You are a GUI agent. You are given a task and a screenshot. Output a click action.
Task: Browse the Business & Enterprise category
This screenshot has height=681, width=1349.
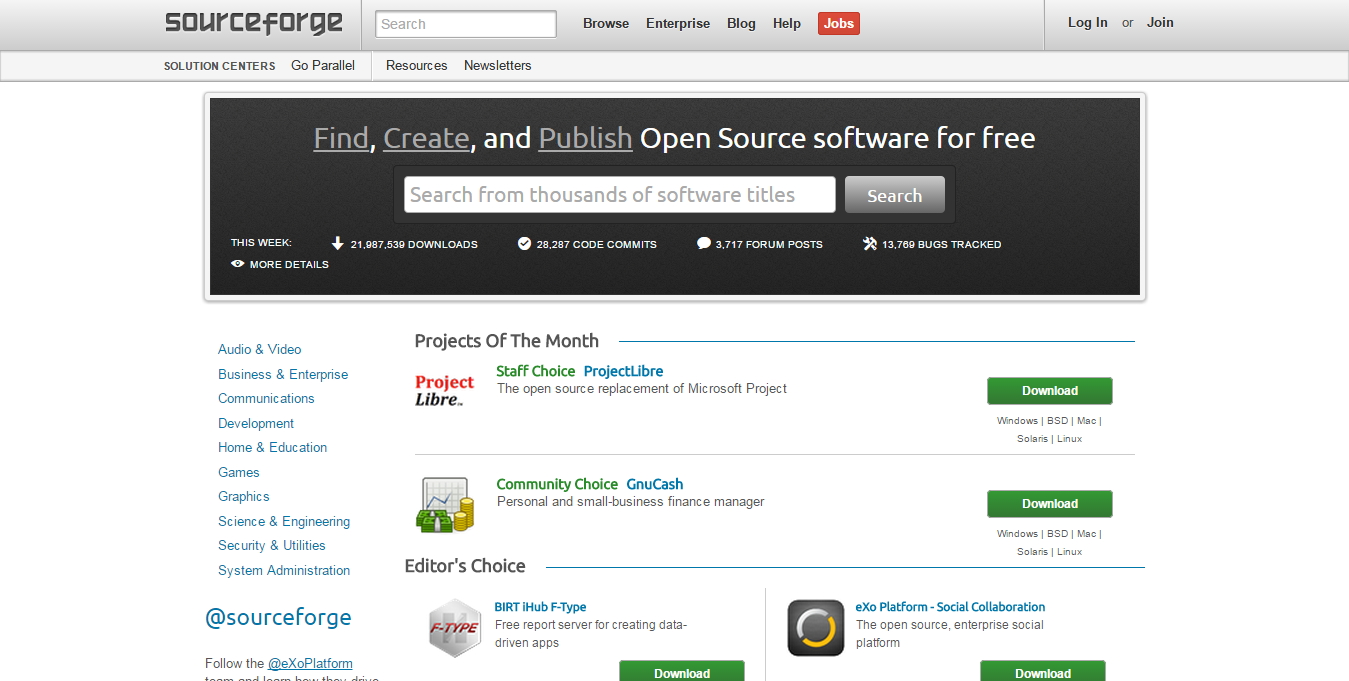pos(283,375)
